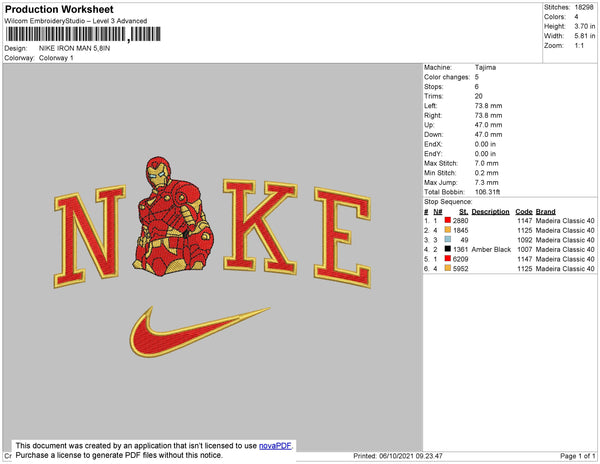Open the novaPDF hyperlink
The image size is (600, 464).
[x=275, y=446]
